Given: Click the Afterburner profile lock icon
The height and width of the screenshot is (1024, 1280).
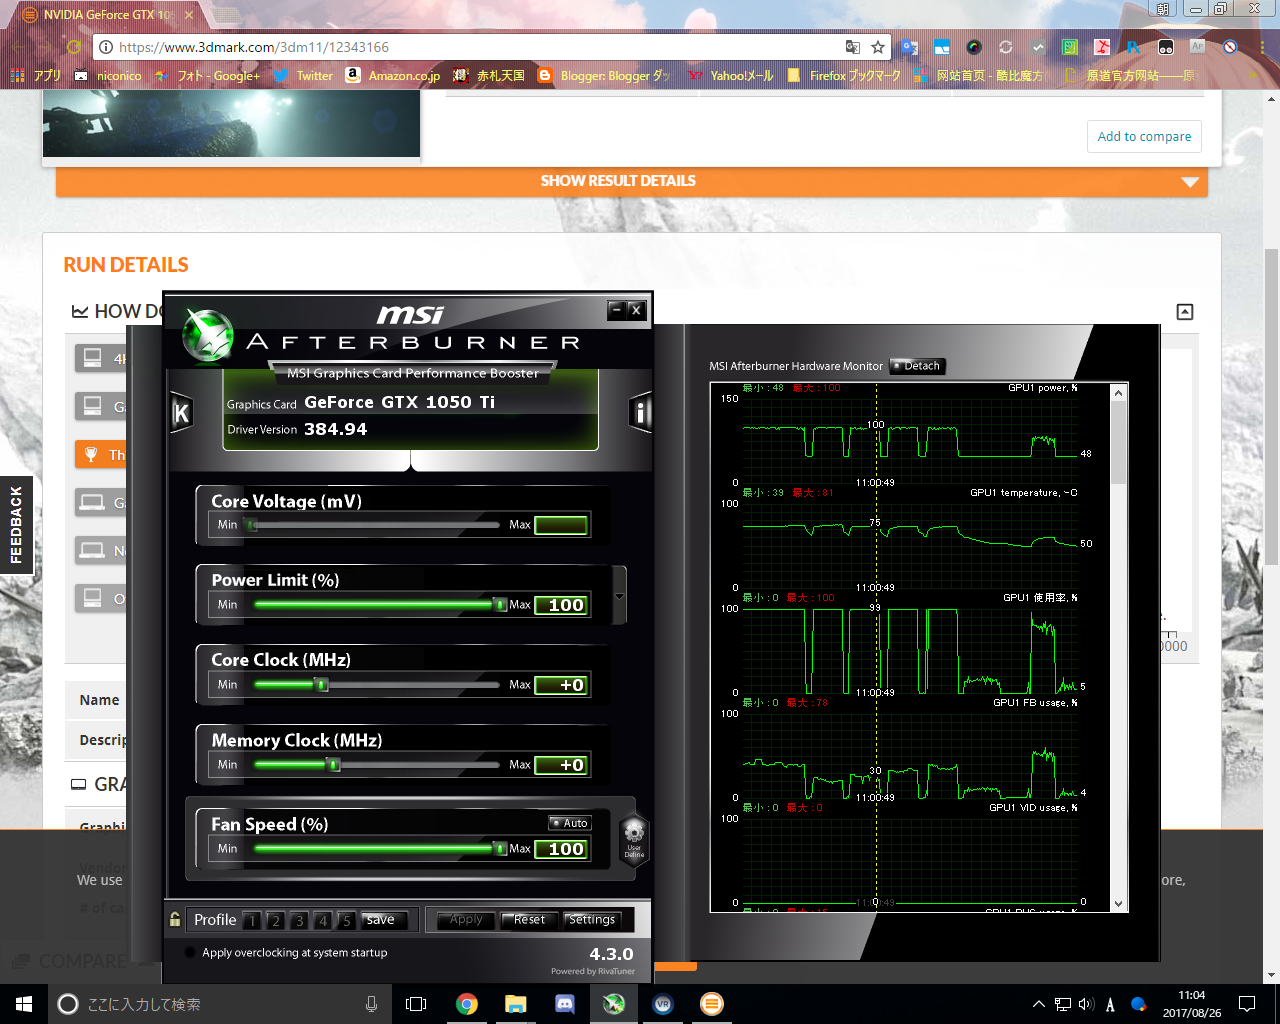Looking at the screenshot, I should [x=175, y=920].
